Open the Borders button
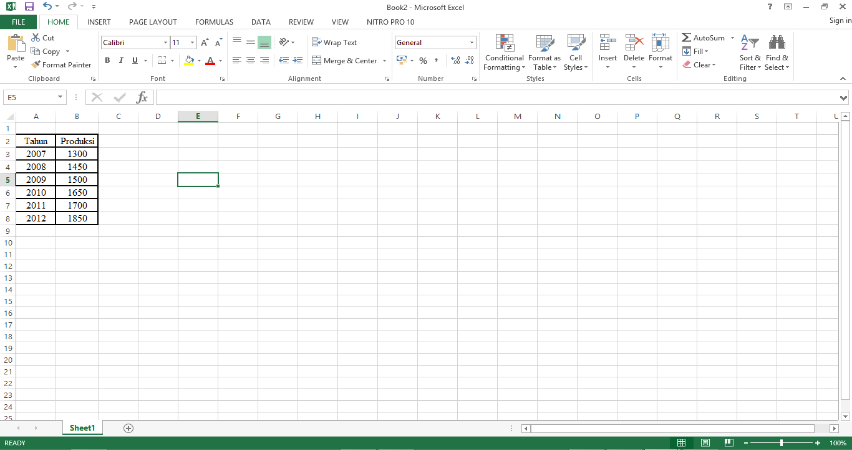Image resolution: width=852 pixels, height=450 pixels. click(x=162, y=60)
